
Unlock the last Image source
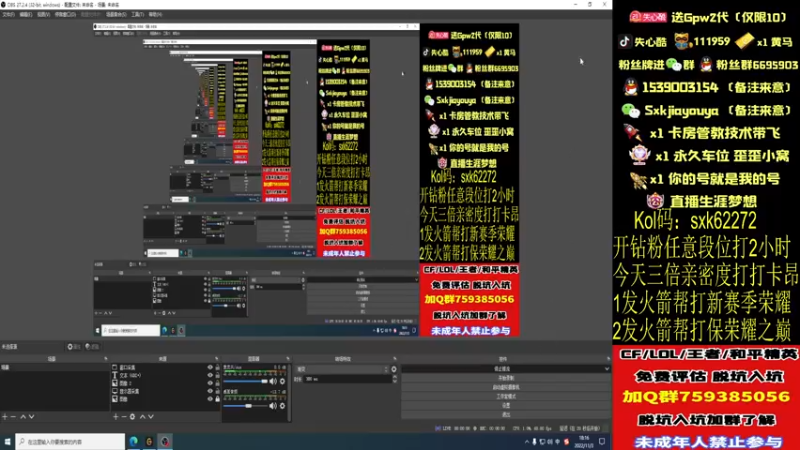(x=217, y=399)
